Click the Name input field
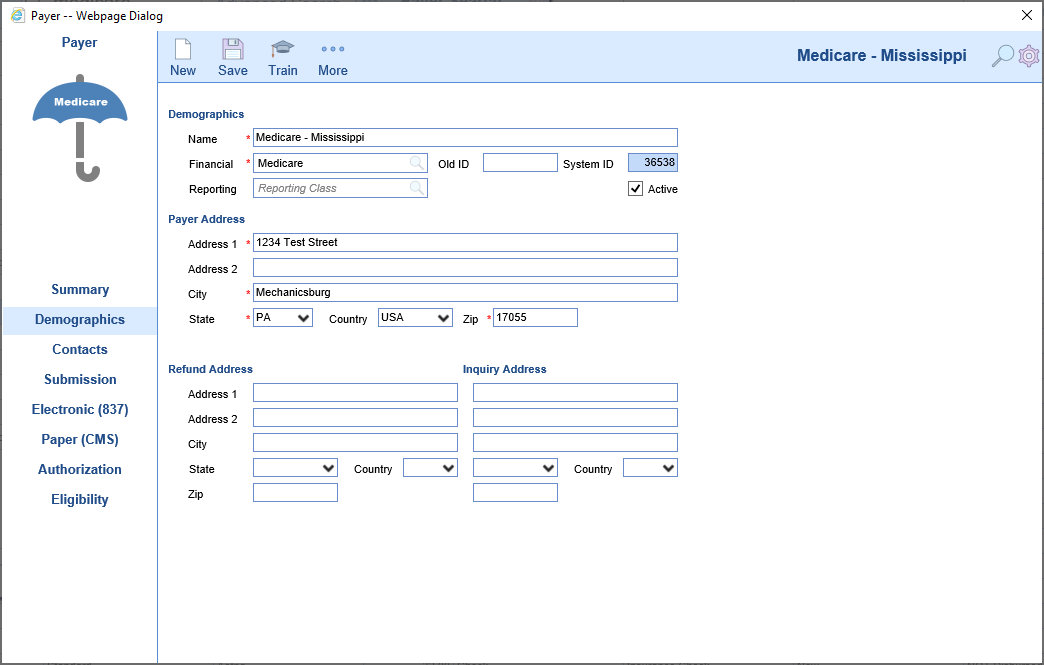Viewport: 1044px width, 665px height. point(465,138)
